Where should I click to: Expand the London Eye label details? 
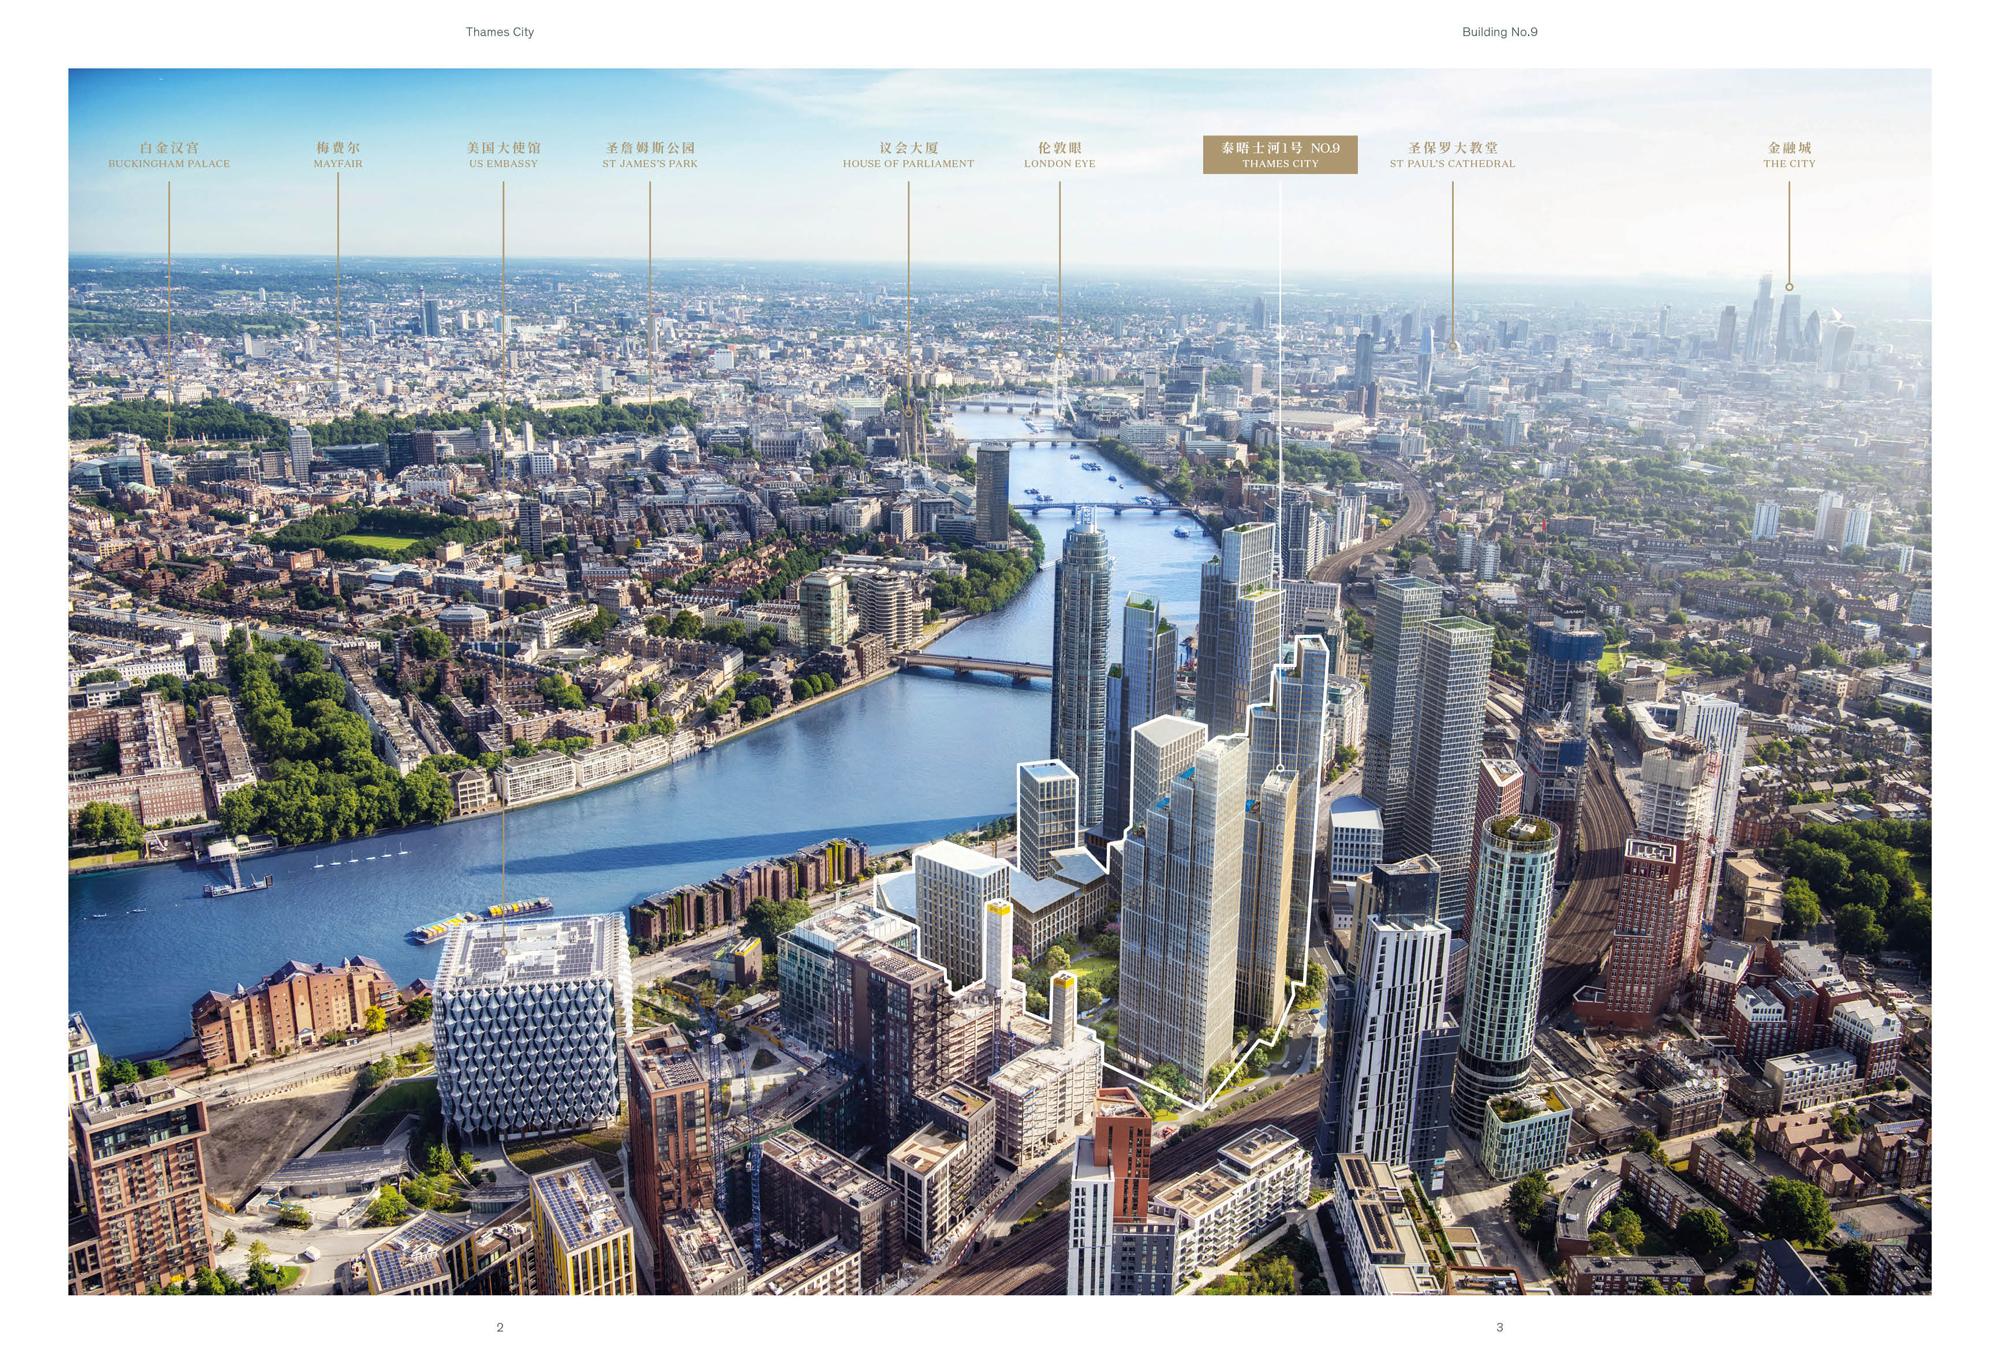click(x=1058, y=155)
